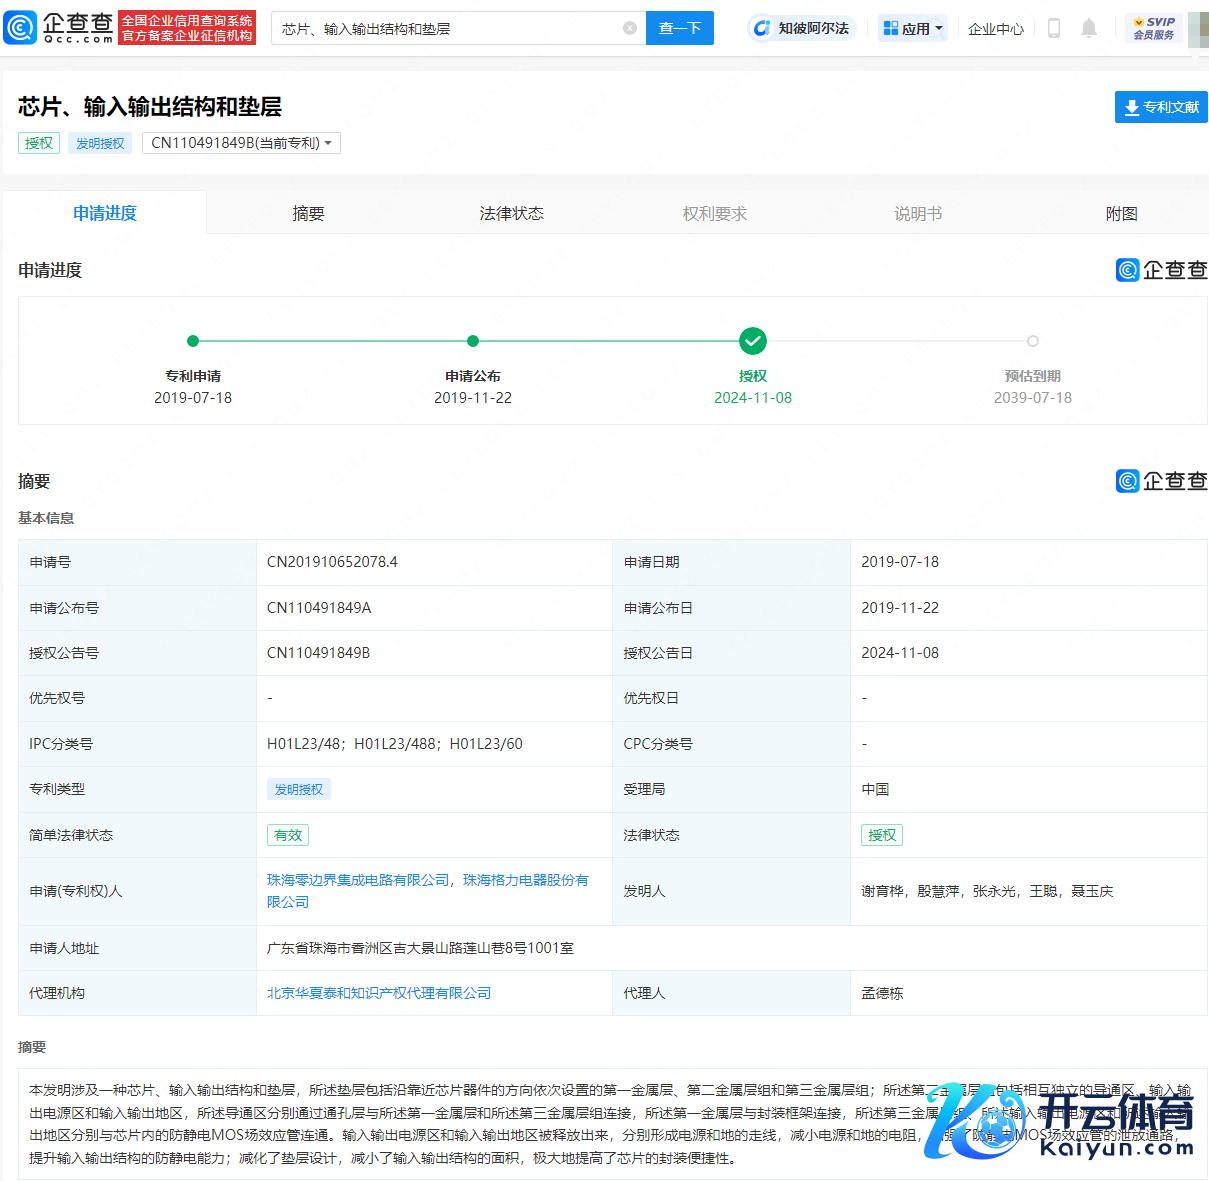Open the 附图 tab
This screenshot has width=1209, height=1181.
click(1121, 213)
